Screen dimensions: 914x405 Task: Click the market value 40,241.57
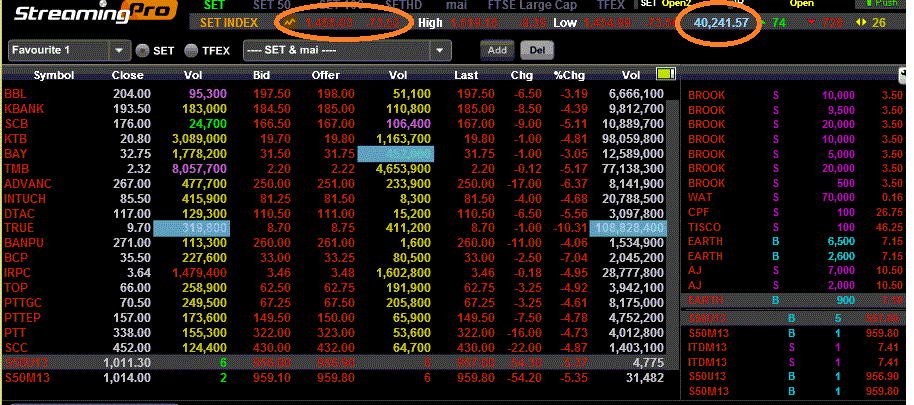[720, 23]
